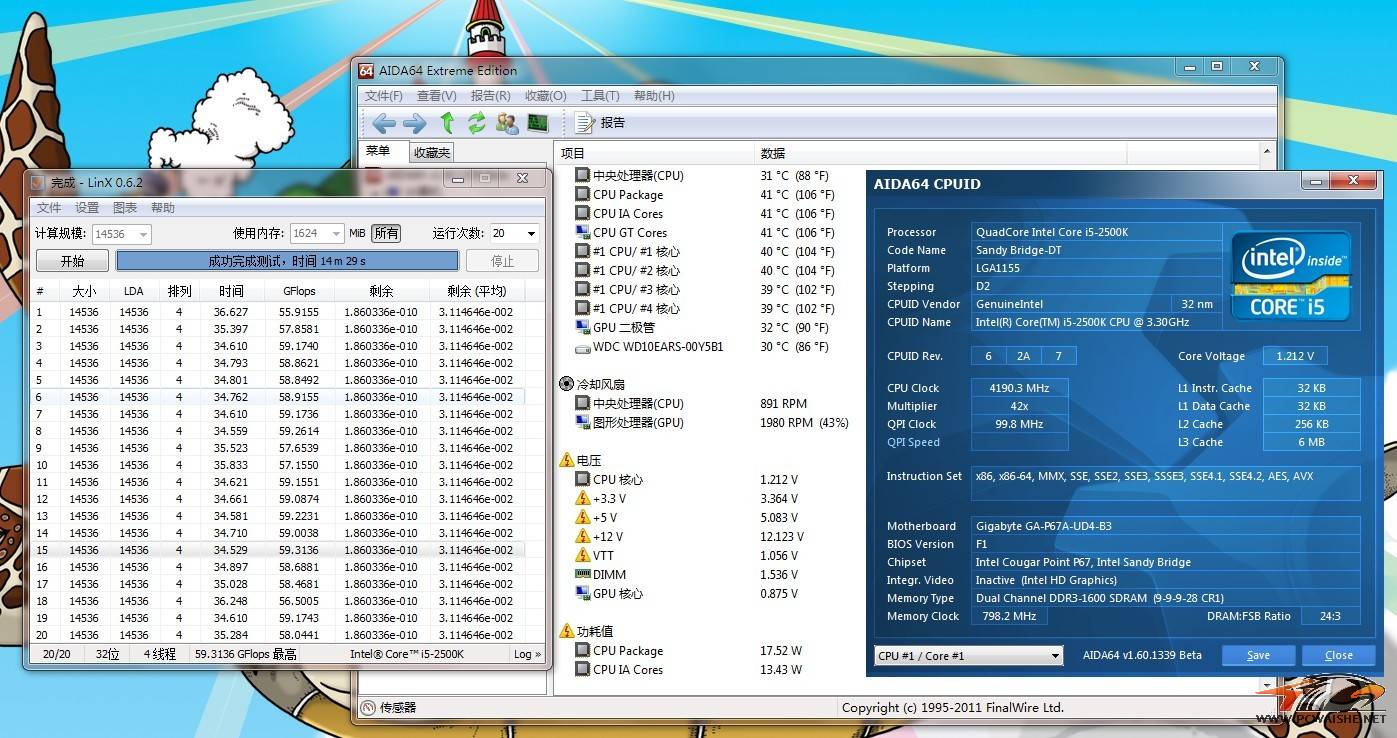Click the Gigabyte GA-P67A-UD4-B3 motherboard value

tap(1166, 526)
